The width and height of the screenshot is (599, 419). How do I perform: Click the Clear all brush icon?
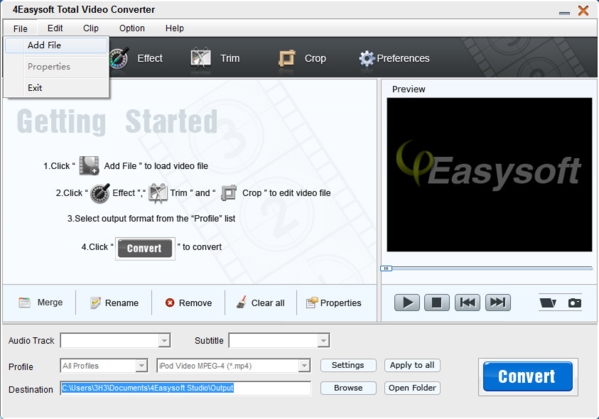click(x=241, y=302)
